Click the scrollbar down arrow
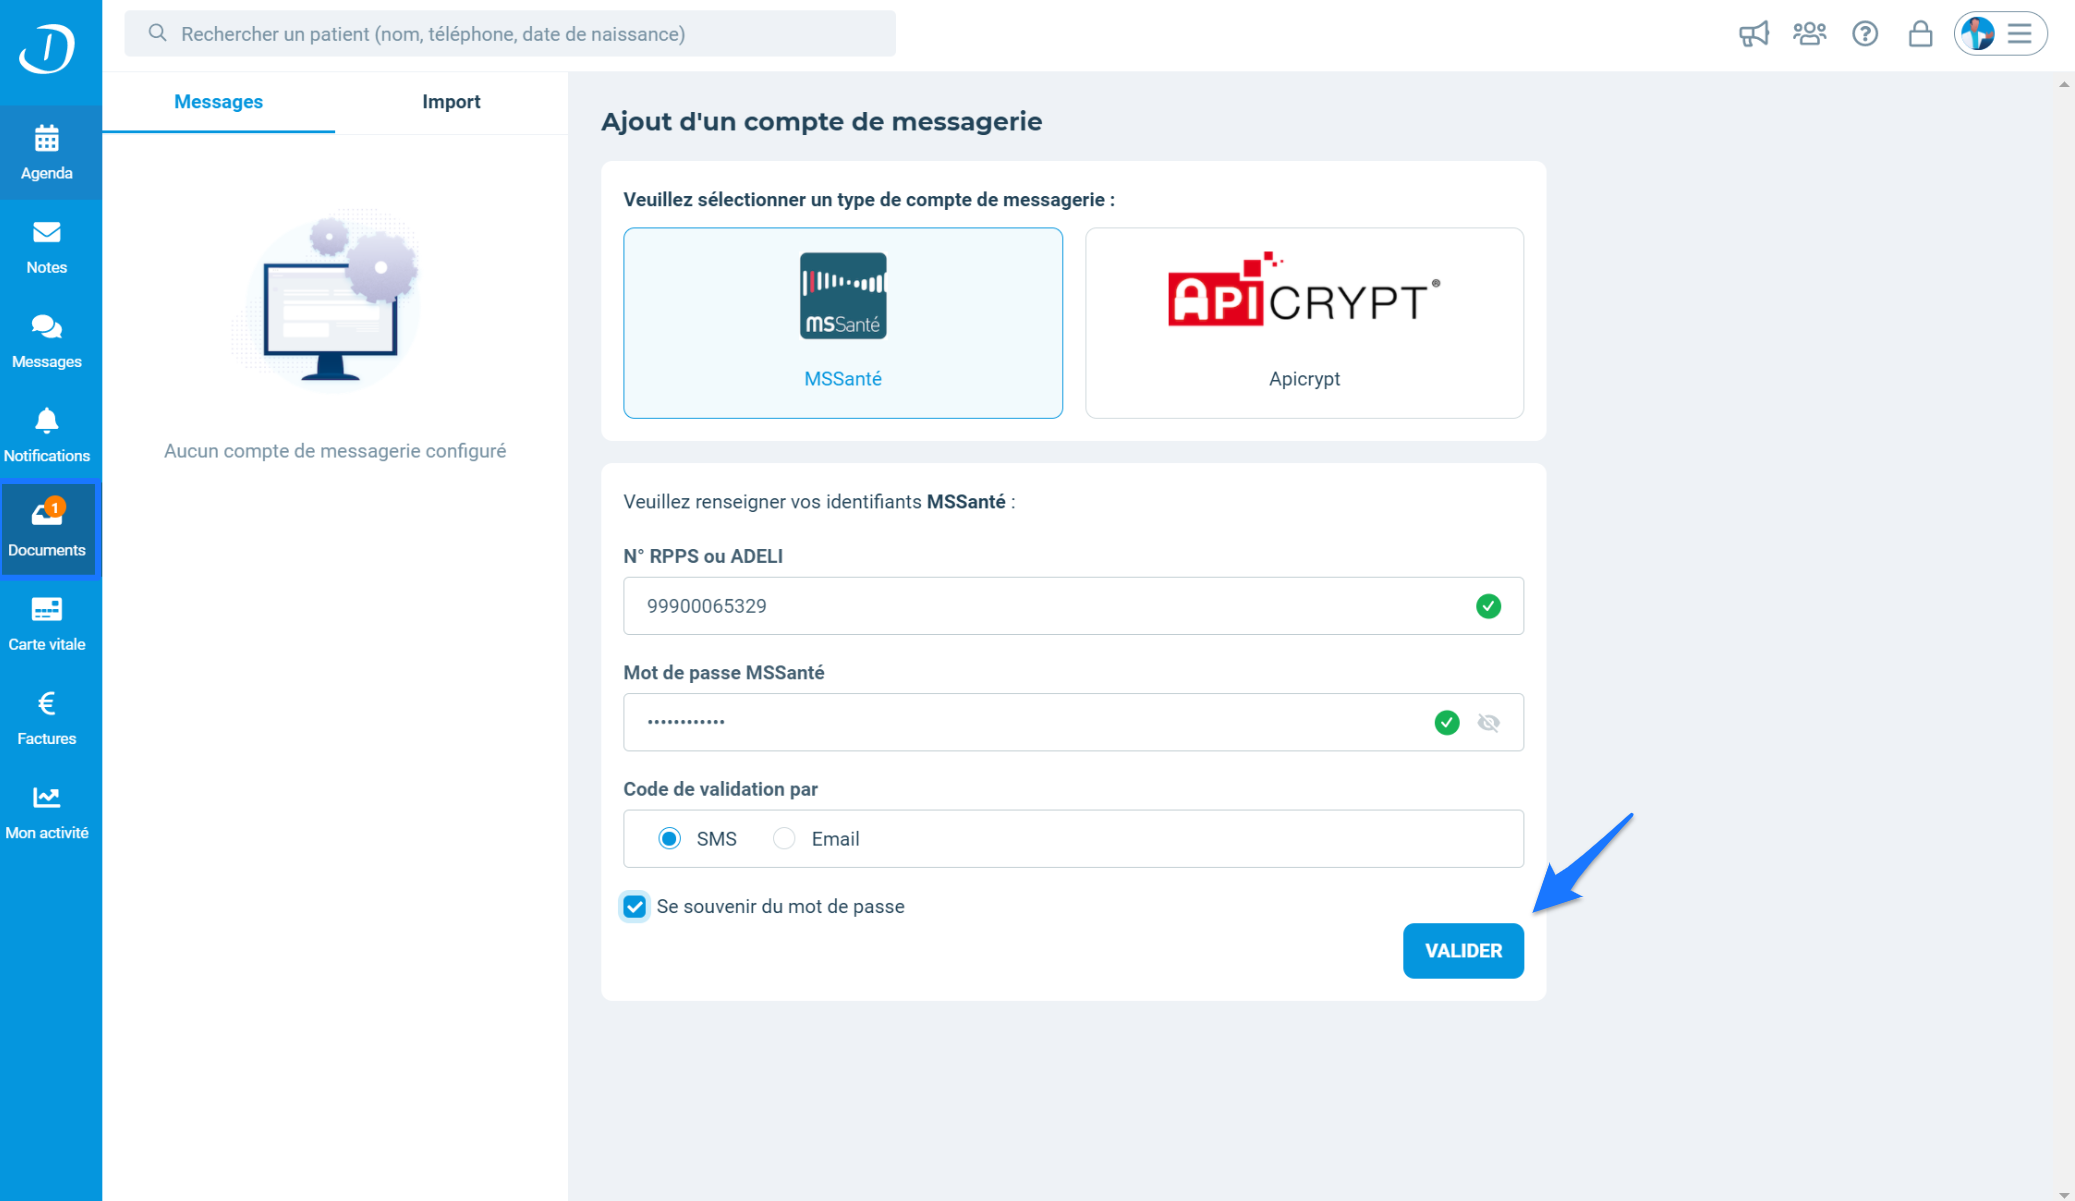2075x1201 pixels. (2064, 1194)
